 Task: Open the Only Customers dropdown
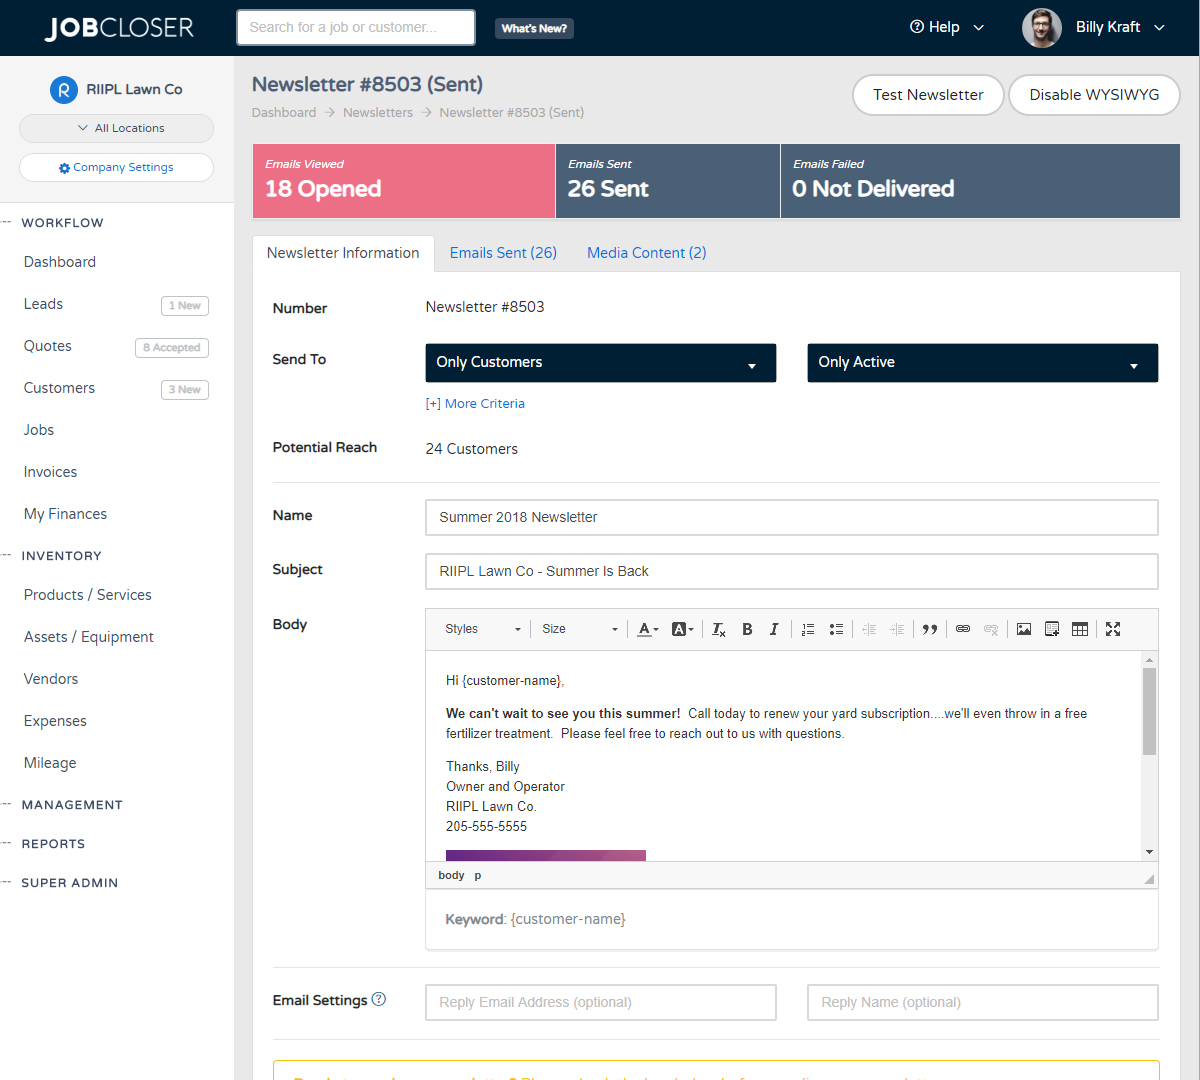click(x=600, y=363)
